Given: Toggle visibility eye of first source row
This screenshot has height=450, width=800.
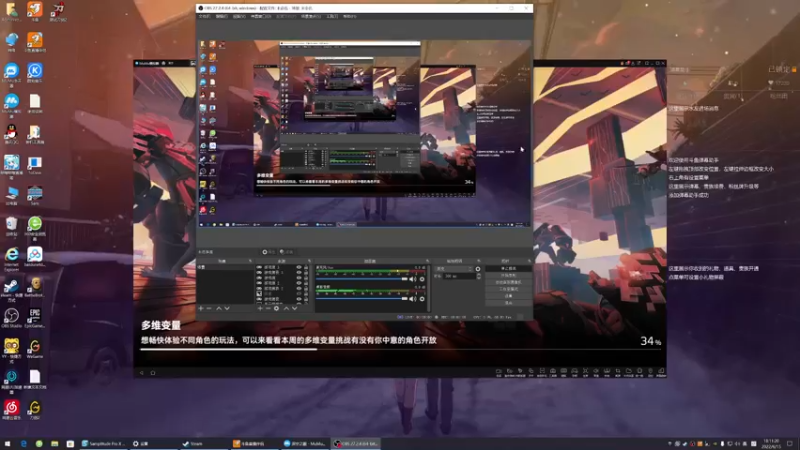Looking at the screenshot, I should tap(299, 267).
